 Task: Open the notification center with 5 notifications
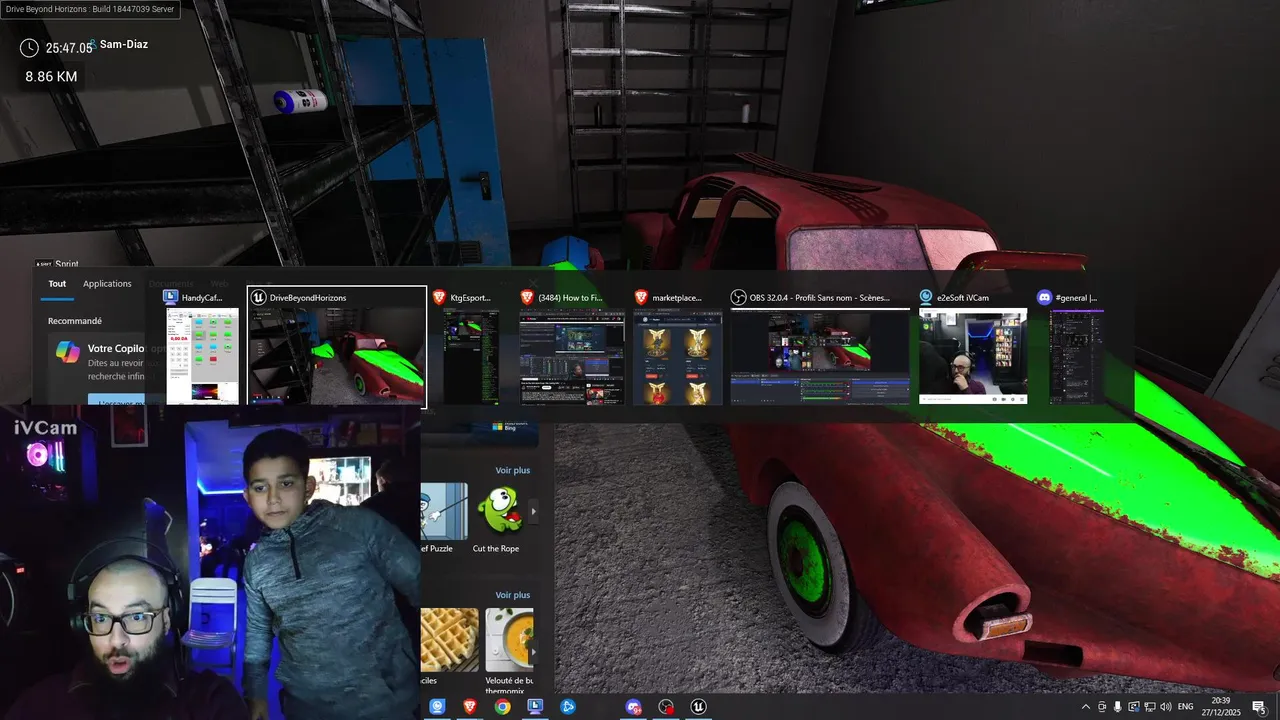click(x=1259, y=707)
